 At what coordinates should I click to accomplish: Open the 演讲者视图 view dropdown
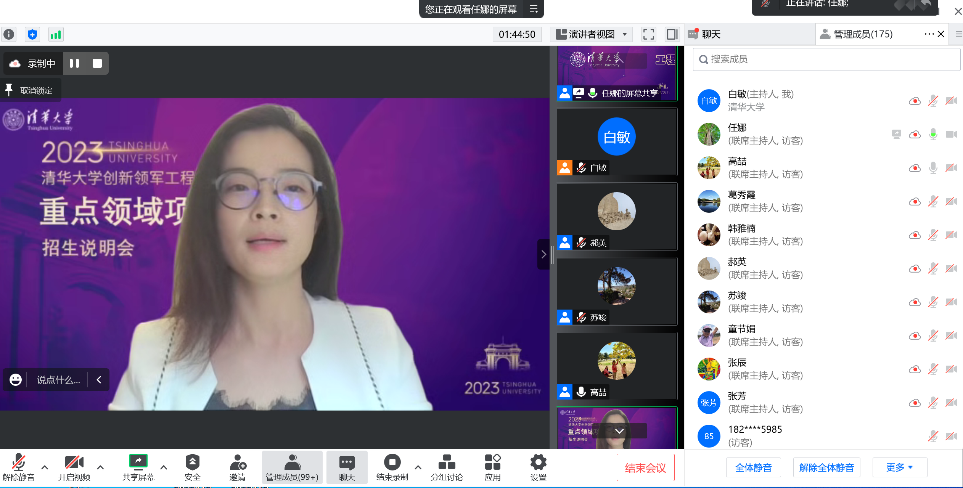tap(591, 34)
